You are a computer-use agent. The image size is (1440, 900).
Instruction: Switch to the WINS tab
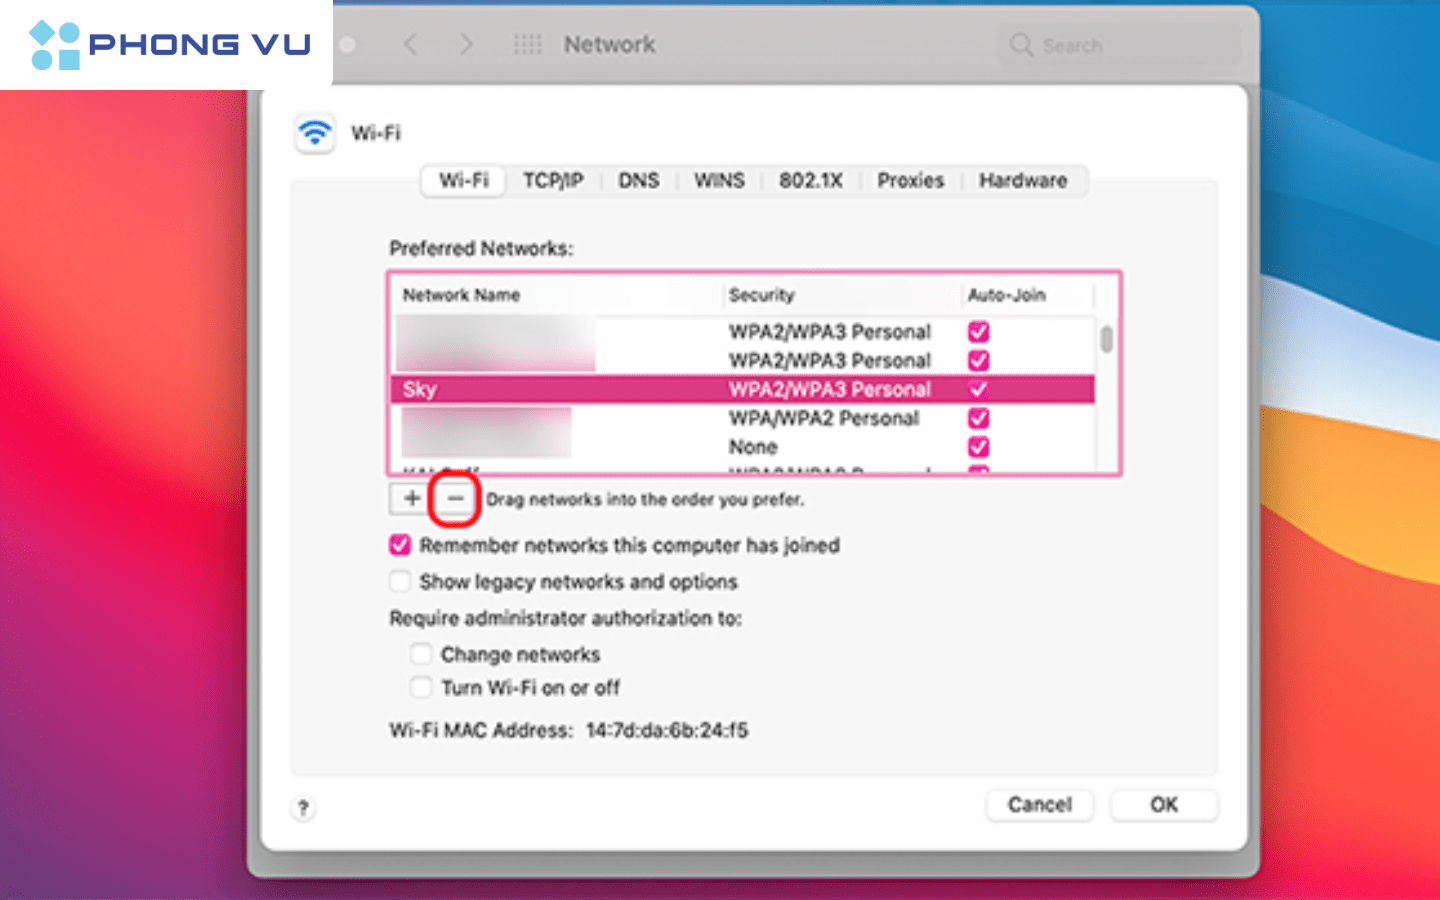click(x=719, y=180)
